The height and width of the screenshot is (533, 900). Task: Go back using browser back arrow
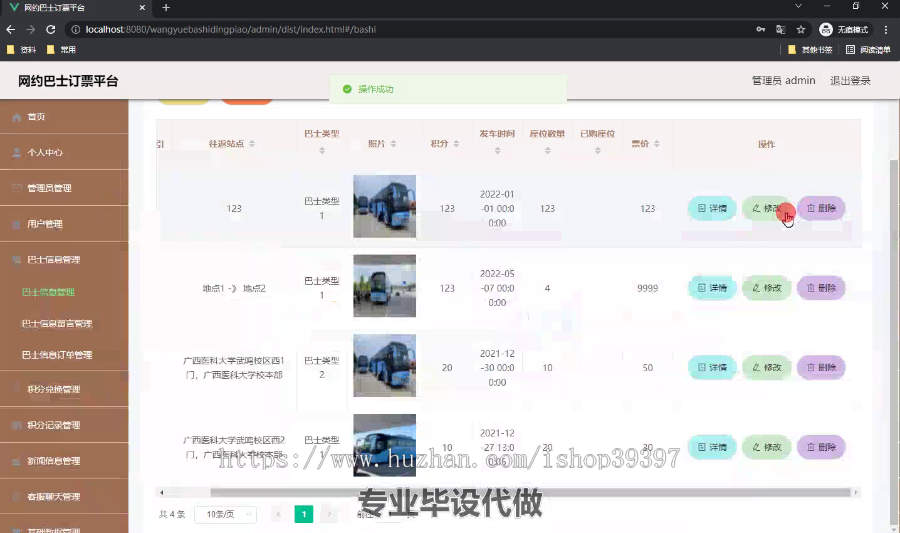tap(10, 29)
